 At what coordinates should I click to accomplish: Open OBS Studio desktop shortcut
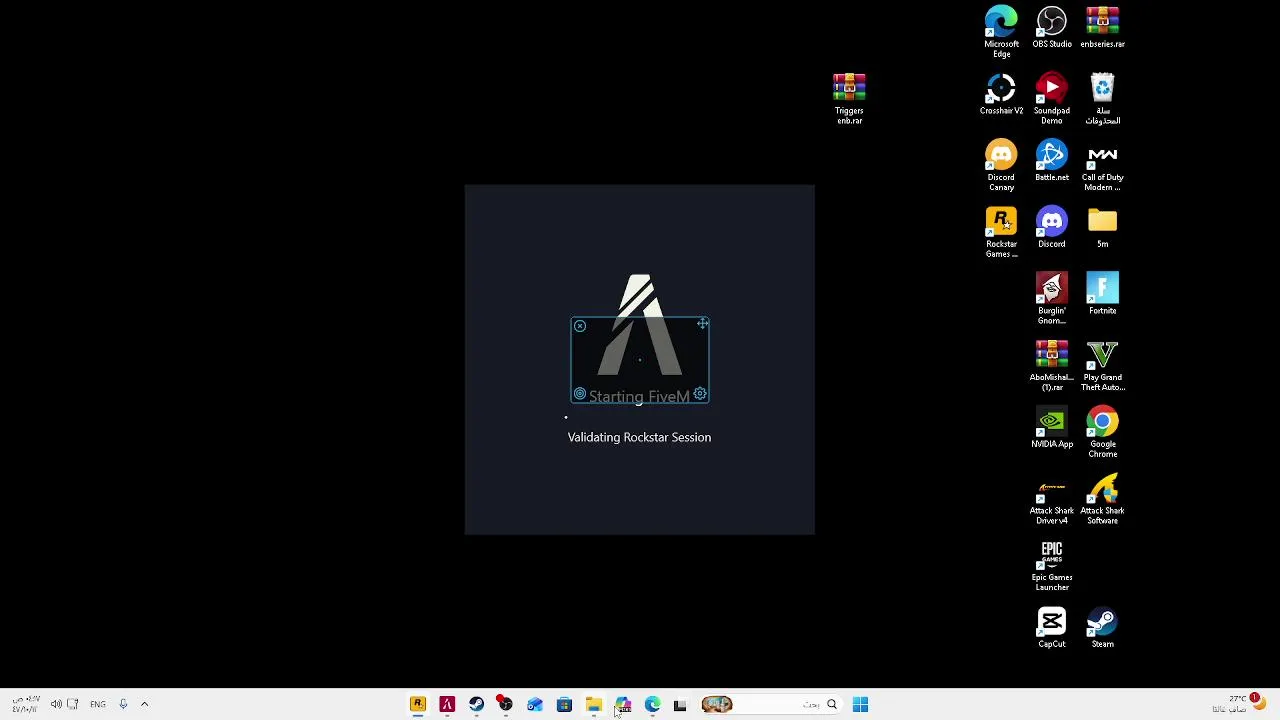point(1052,27)
